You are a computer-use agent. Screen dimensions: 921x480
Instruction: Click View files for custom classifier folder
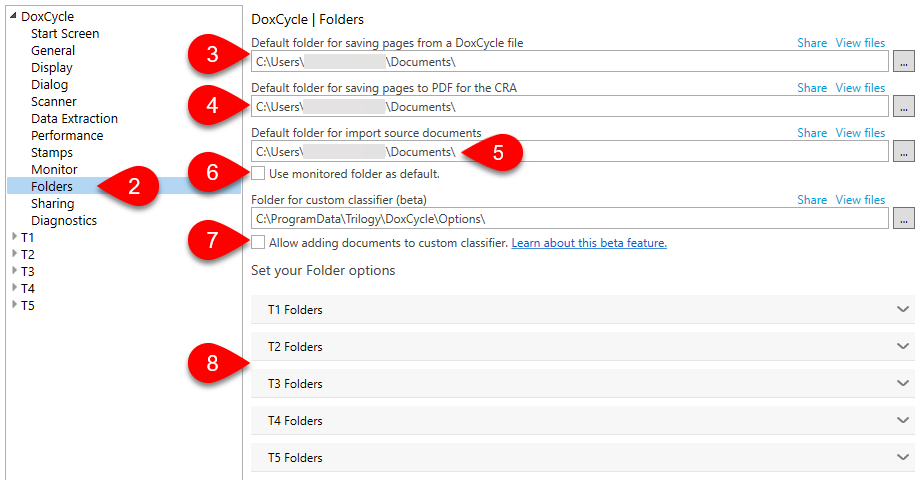pyautogui.click(x=860, y=200)
